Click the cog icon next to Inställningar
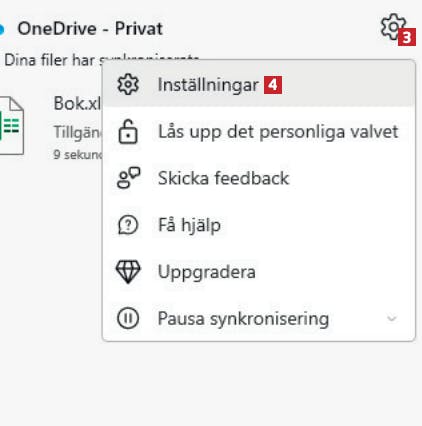Screen dimensions: 422x426 [x=128, y=85]
